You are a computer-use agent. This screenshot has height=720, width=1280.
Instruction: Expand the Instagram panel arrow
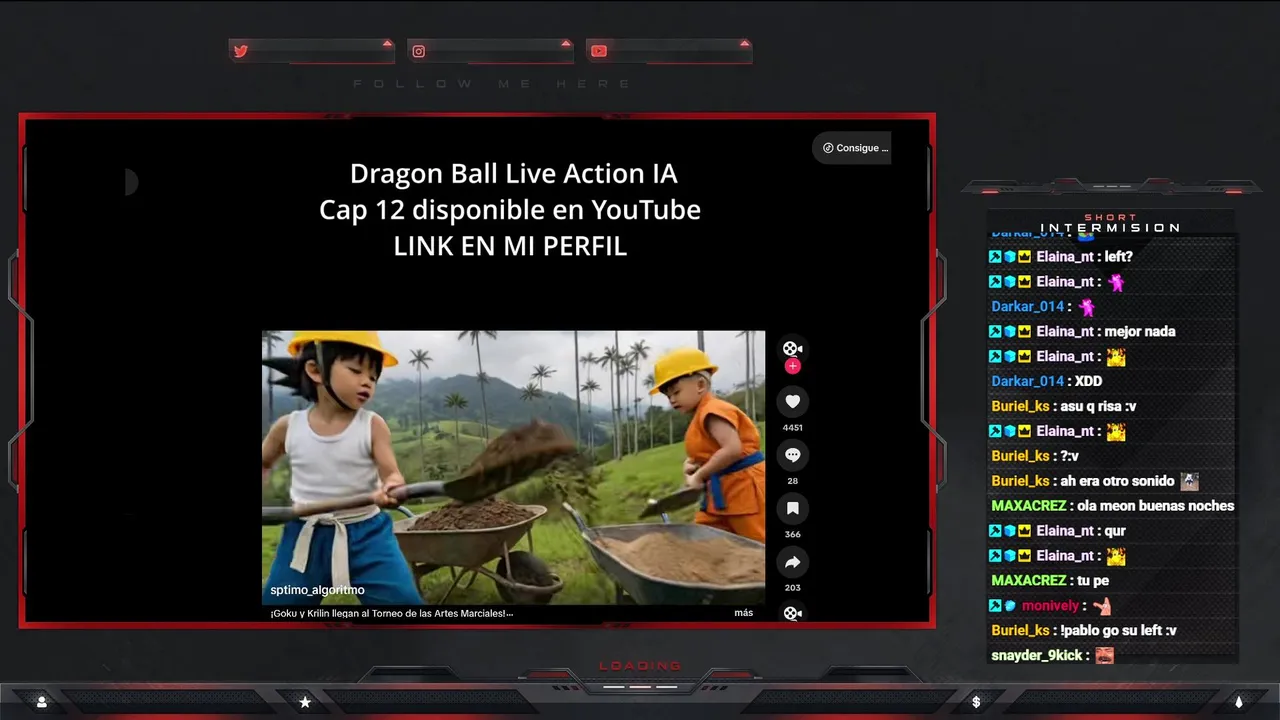566,43
